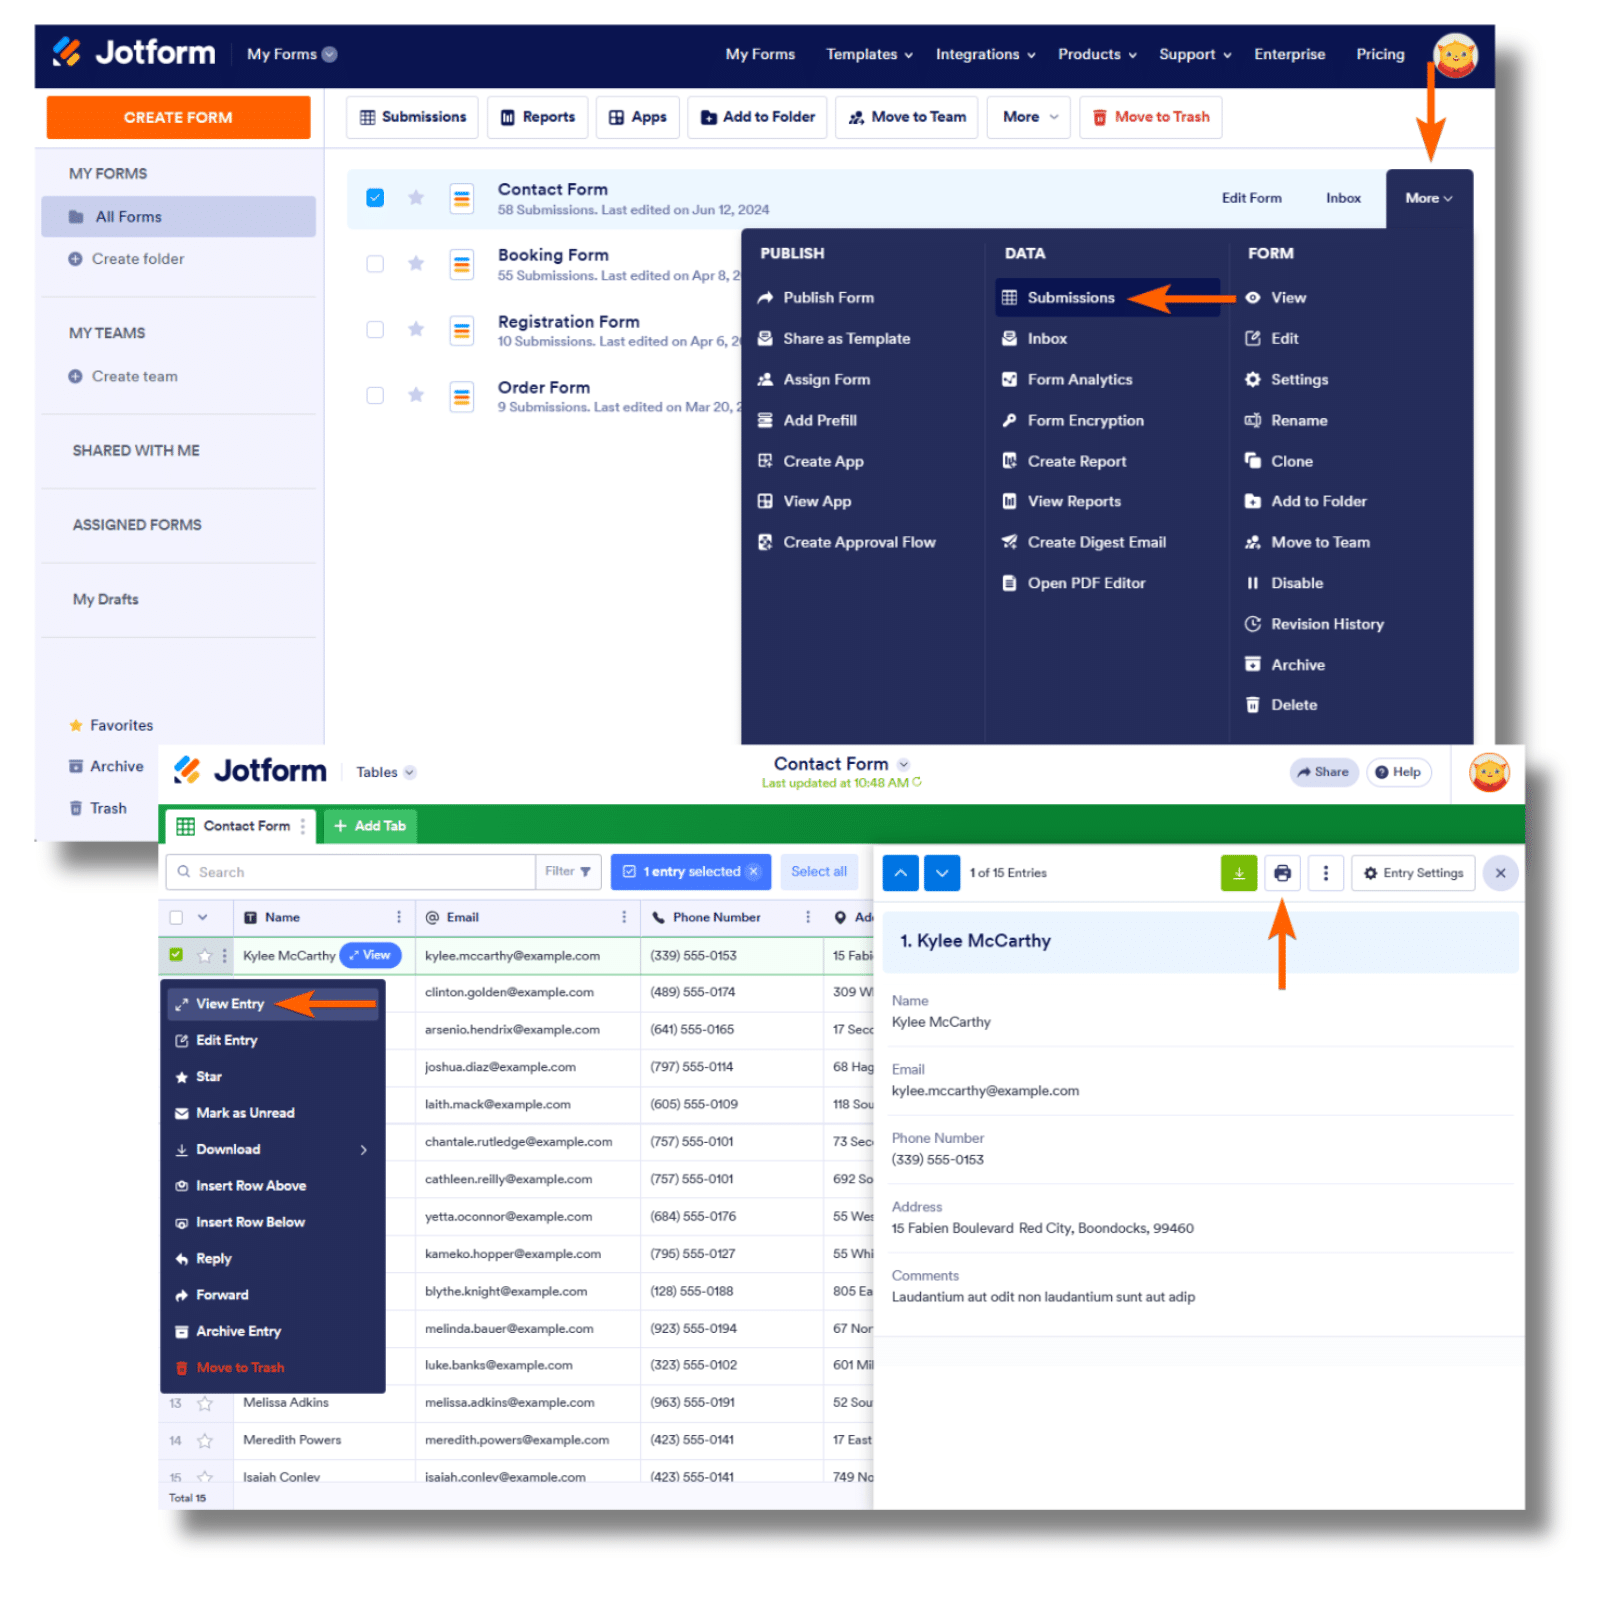This screenshot has width=1620, height=1620.
Task: Open the Email column options dots
Action: pyautogui.click(x=624, y=917)
